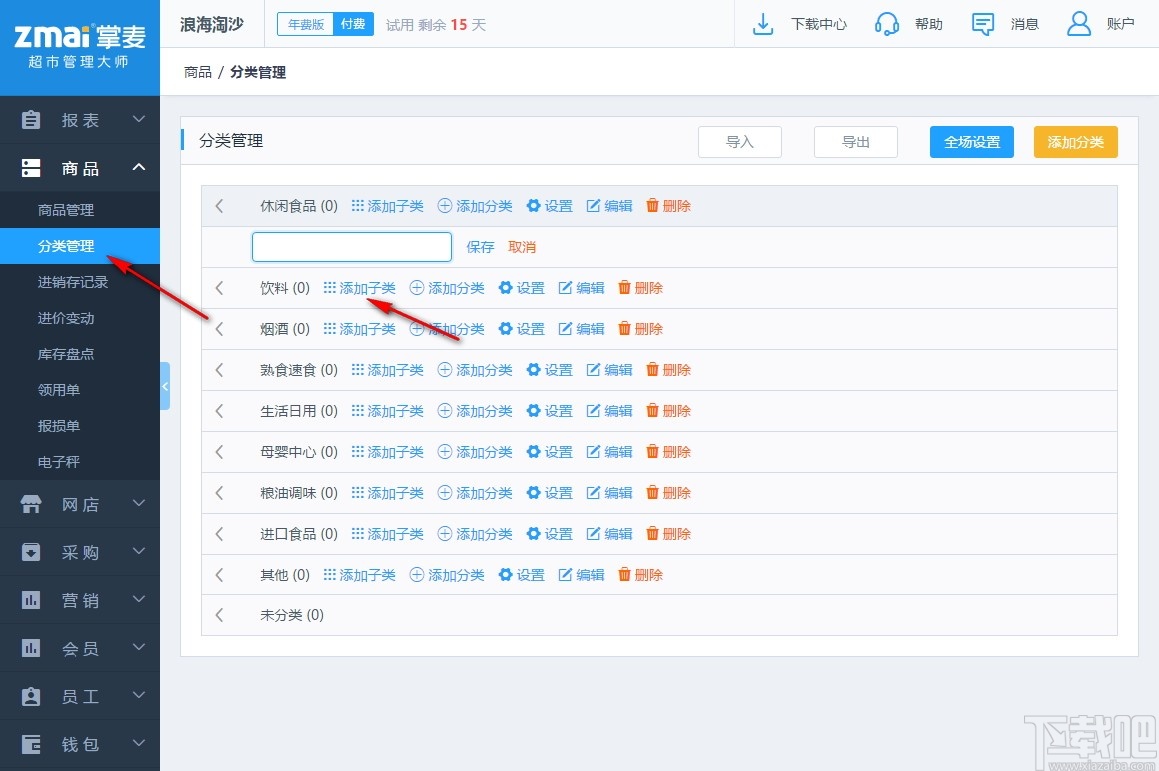
Task: Click the 钱包 wallet icon in sidebar
Action: click(31, 744)
